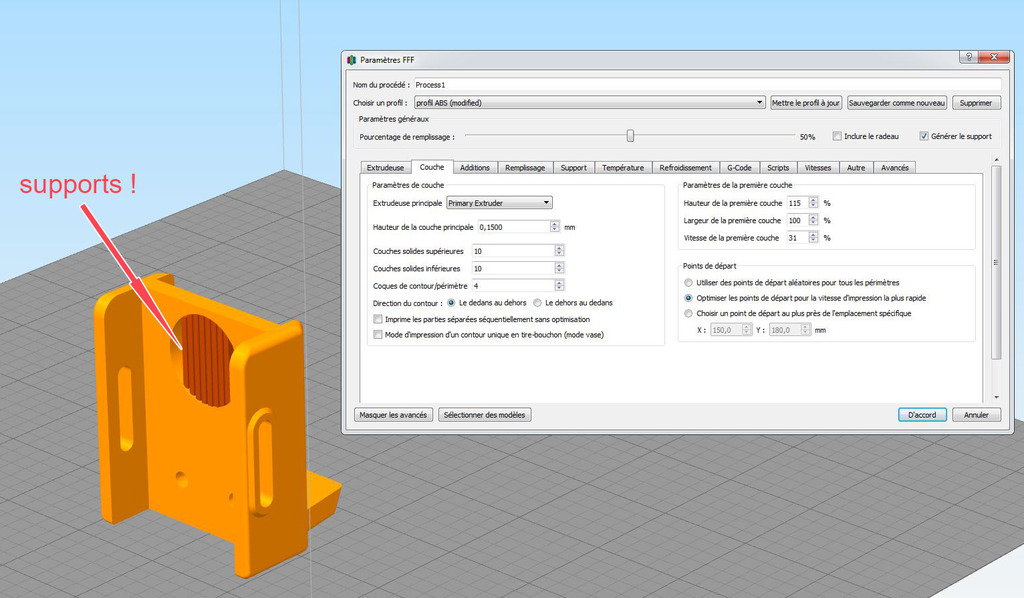Screen dimensions: 1024x598
Task: Decrease the Vitesse de la première couche percentage
Action: click(x=814, y=240)
